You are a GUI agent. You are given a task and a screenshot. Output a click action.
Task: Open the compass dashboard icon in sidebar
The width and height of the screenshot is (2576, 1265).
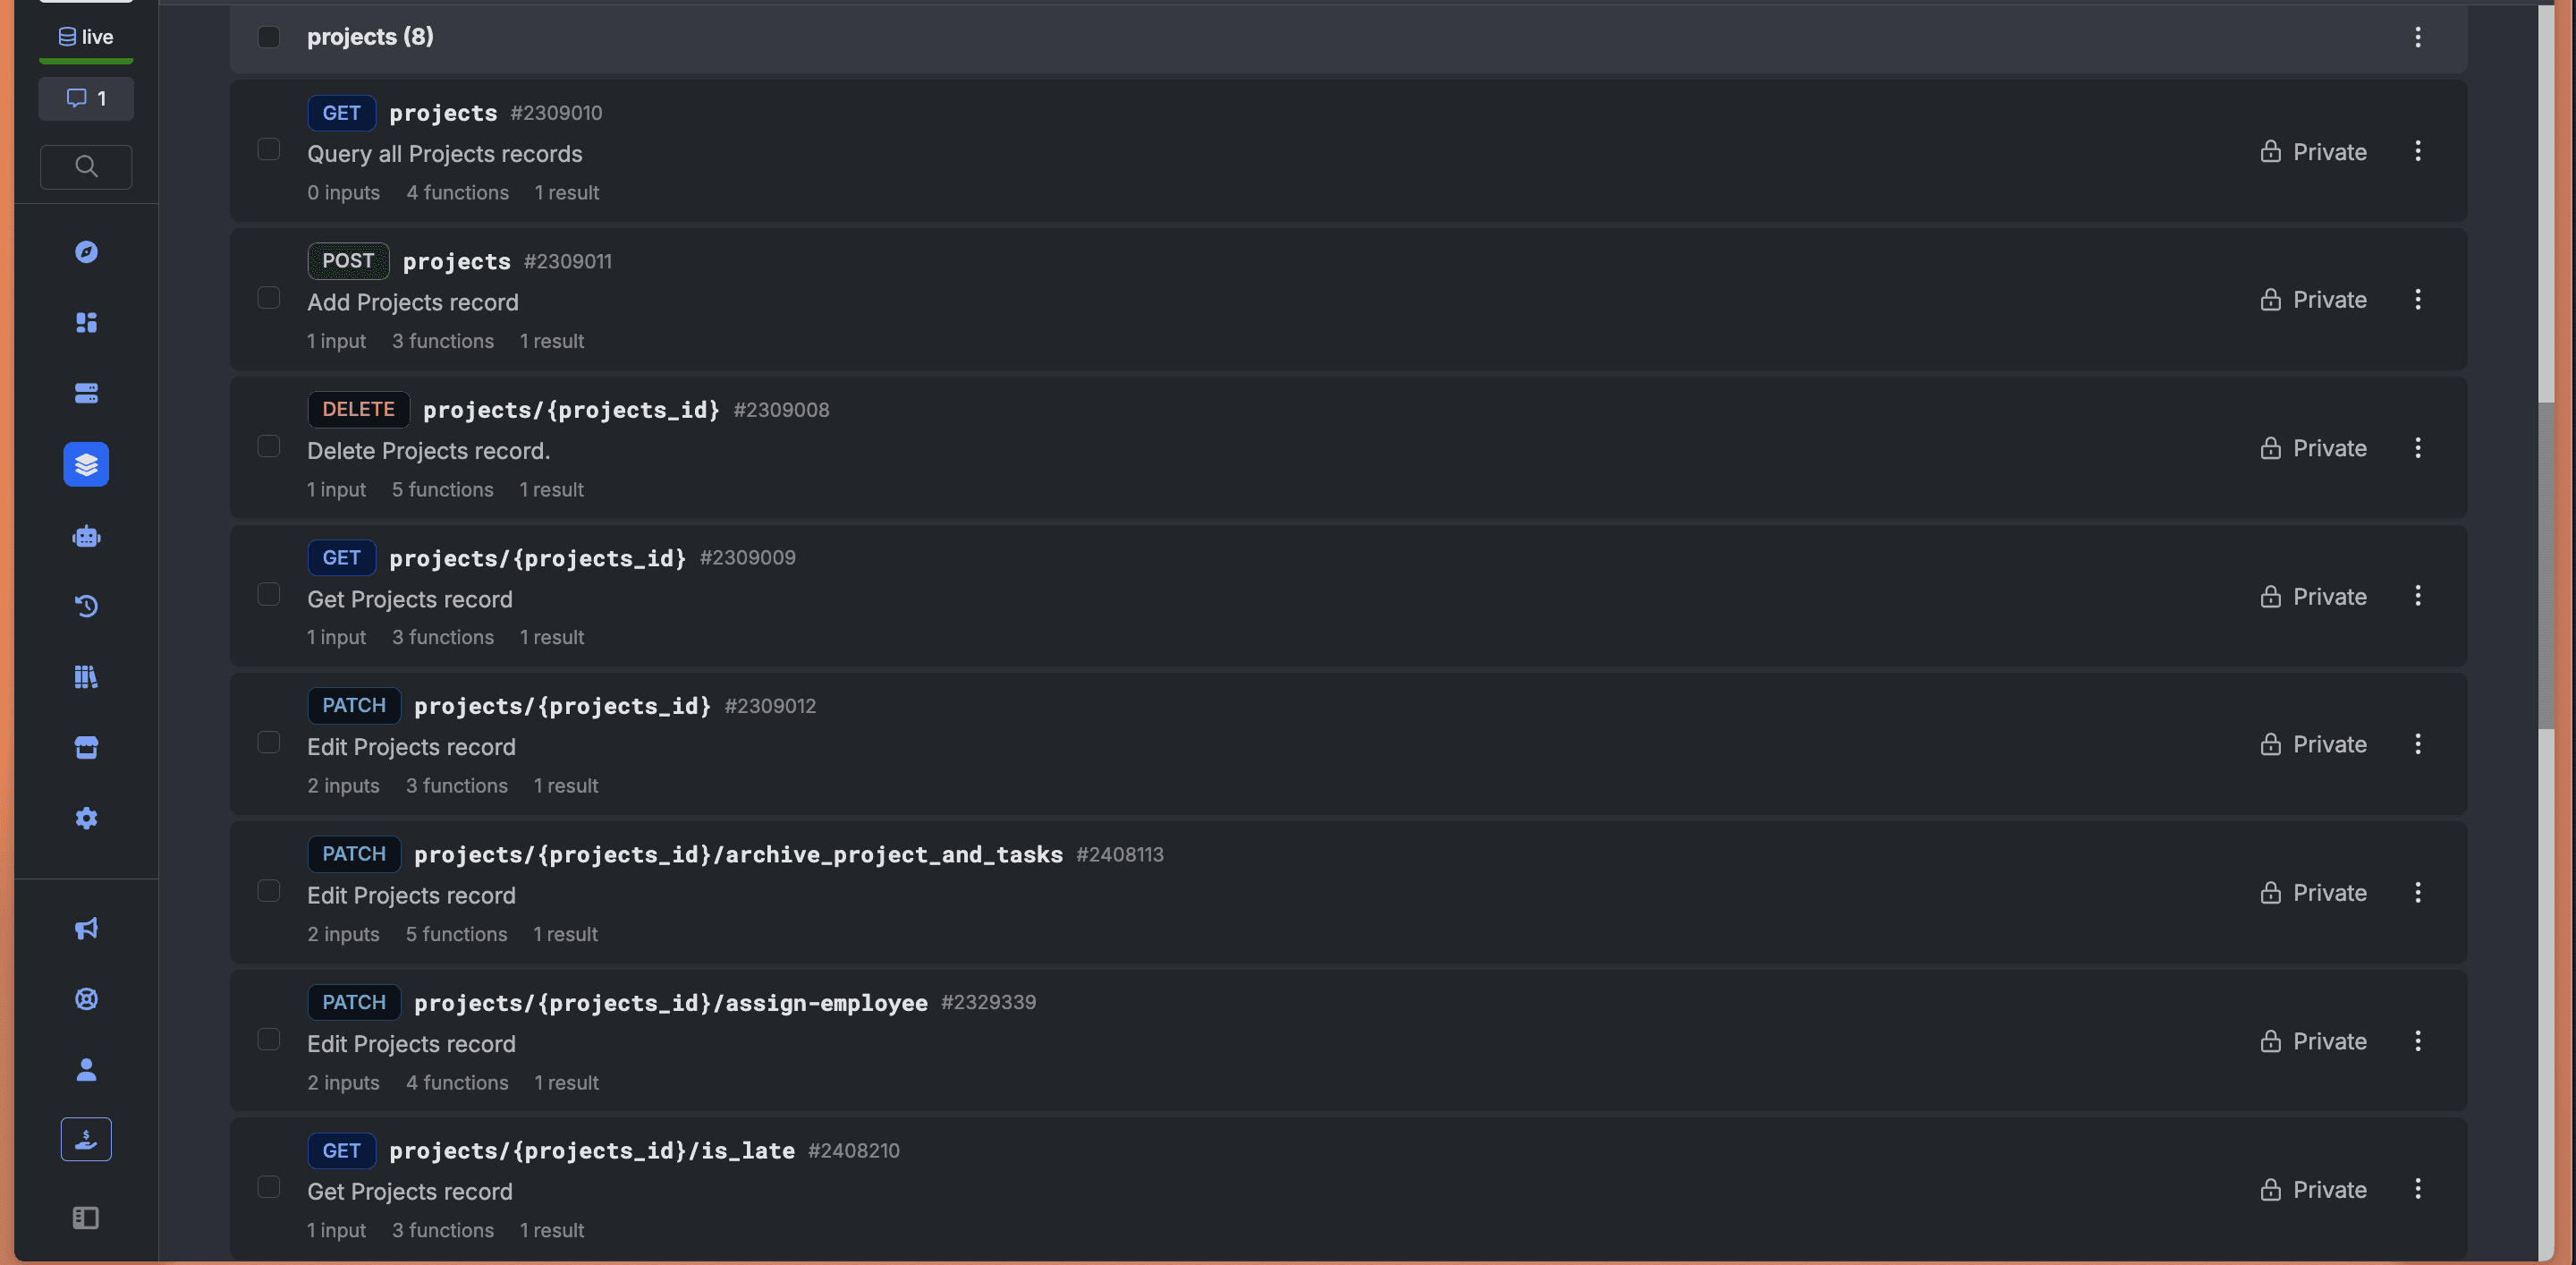[86, 252]
